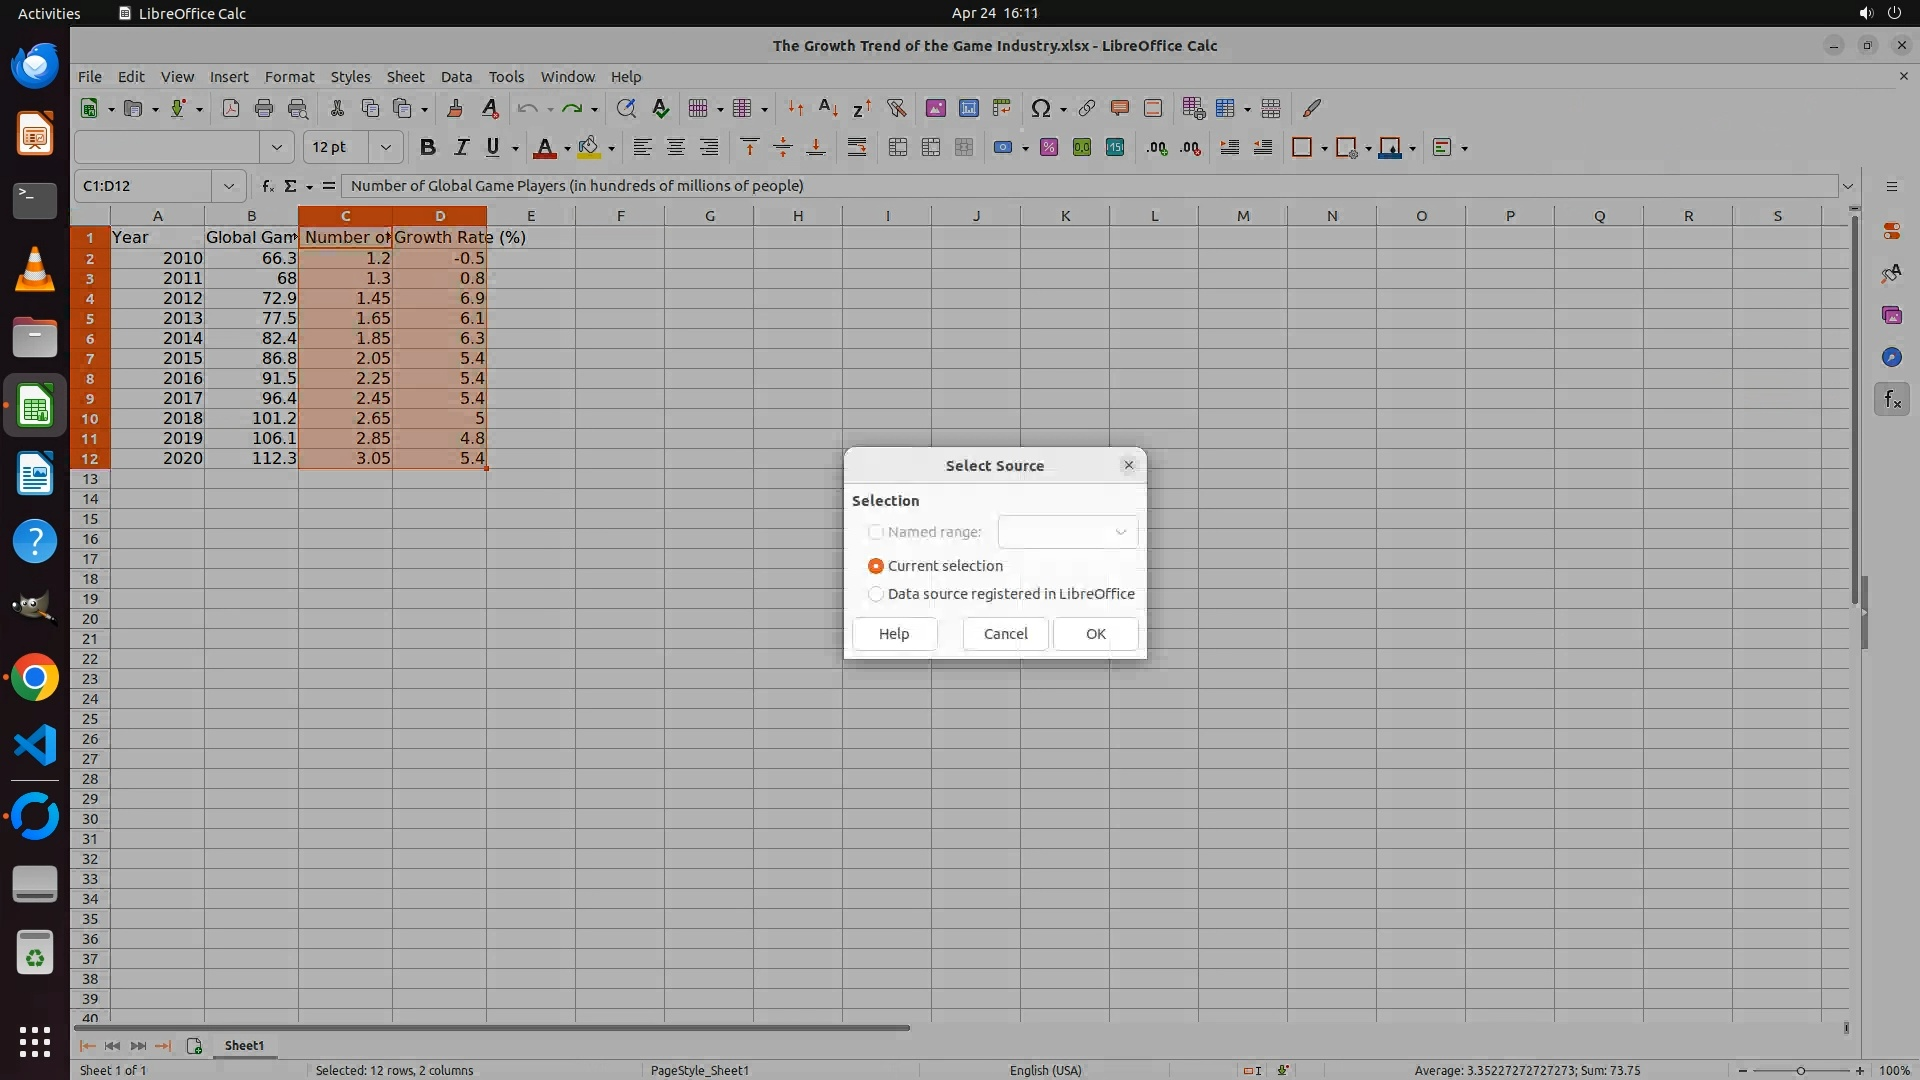
Task: Click the Bold formatting icon
Action: click(428, 148)
